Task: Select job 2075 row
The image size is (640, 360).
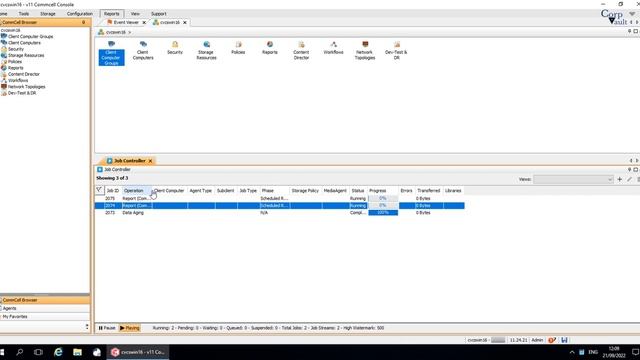Action: click(x=280, y=198)
